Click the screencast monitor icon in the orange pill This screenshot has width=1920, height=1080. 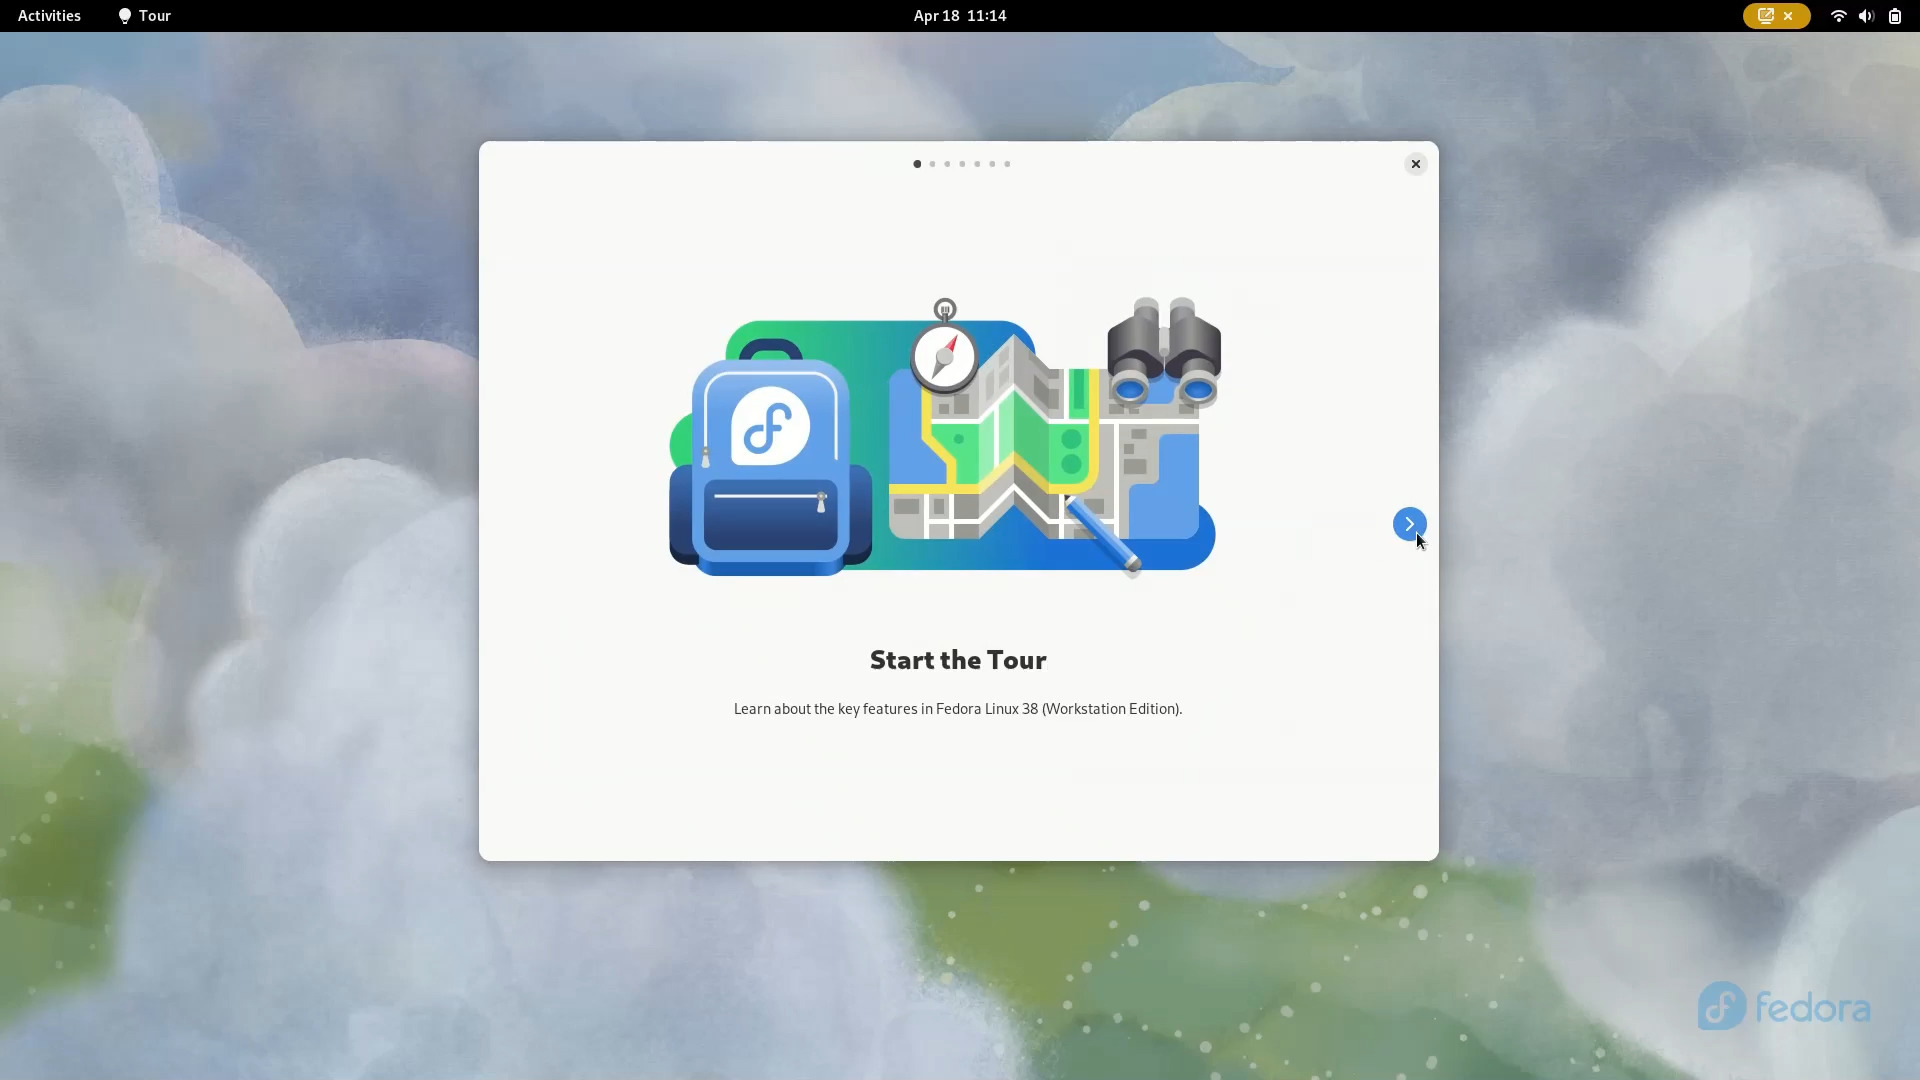pyautogui.click(x=1765, y=16)
